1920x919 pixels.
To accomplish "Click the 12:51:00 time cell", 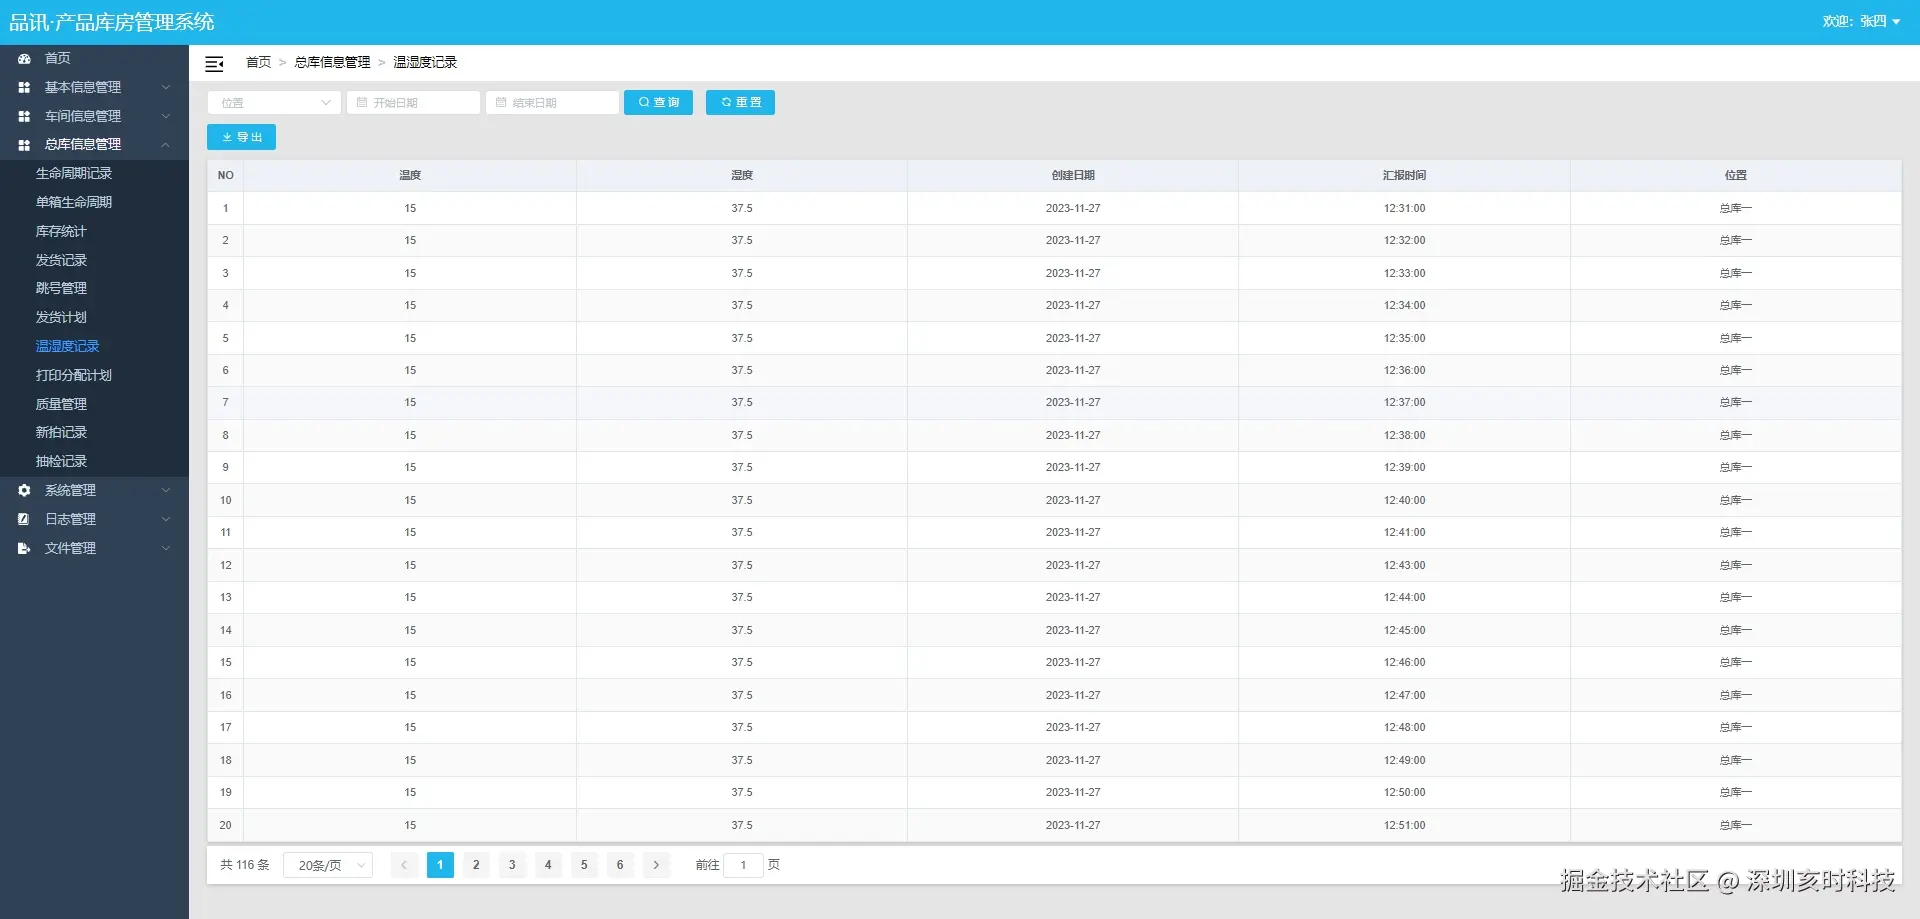I will point(1405,826).
